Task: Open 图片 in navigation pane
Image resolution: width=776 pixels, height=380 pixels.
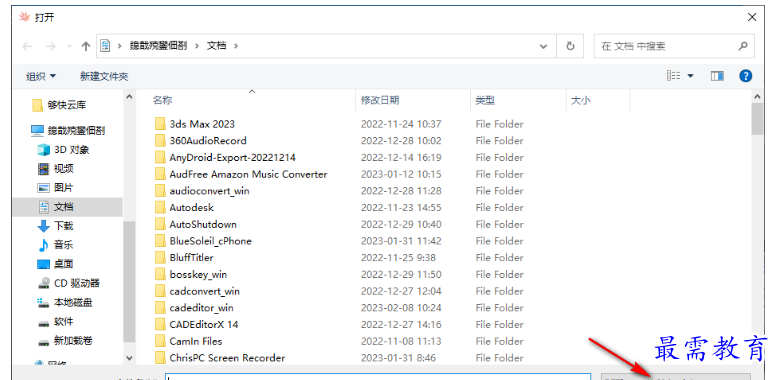Action: click(55, 188)
